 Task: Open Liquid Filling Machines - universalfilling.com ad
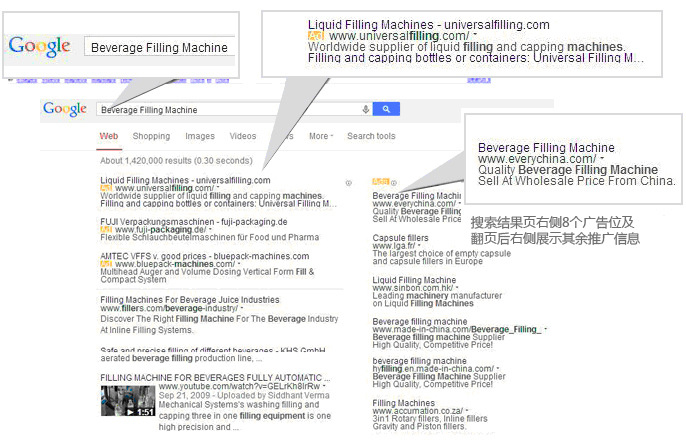coord(185,180)
